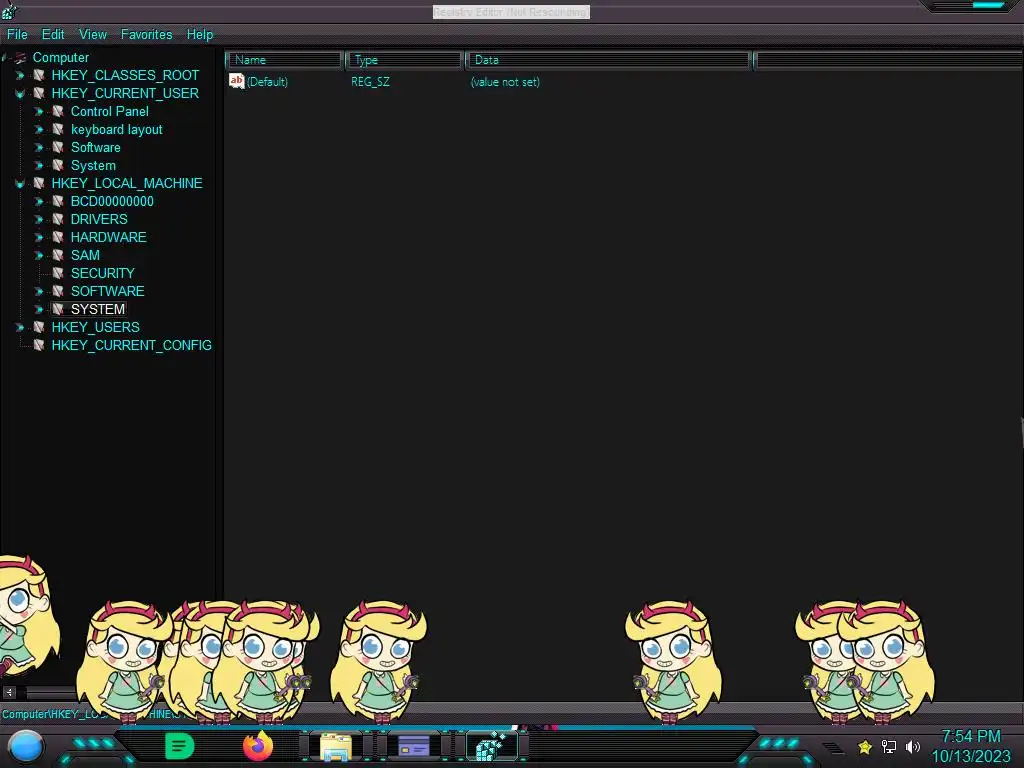Open the Favorites menu
Screen dimensions: 1024x768
pos(146,34)
